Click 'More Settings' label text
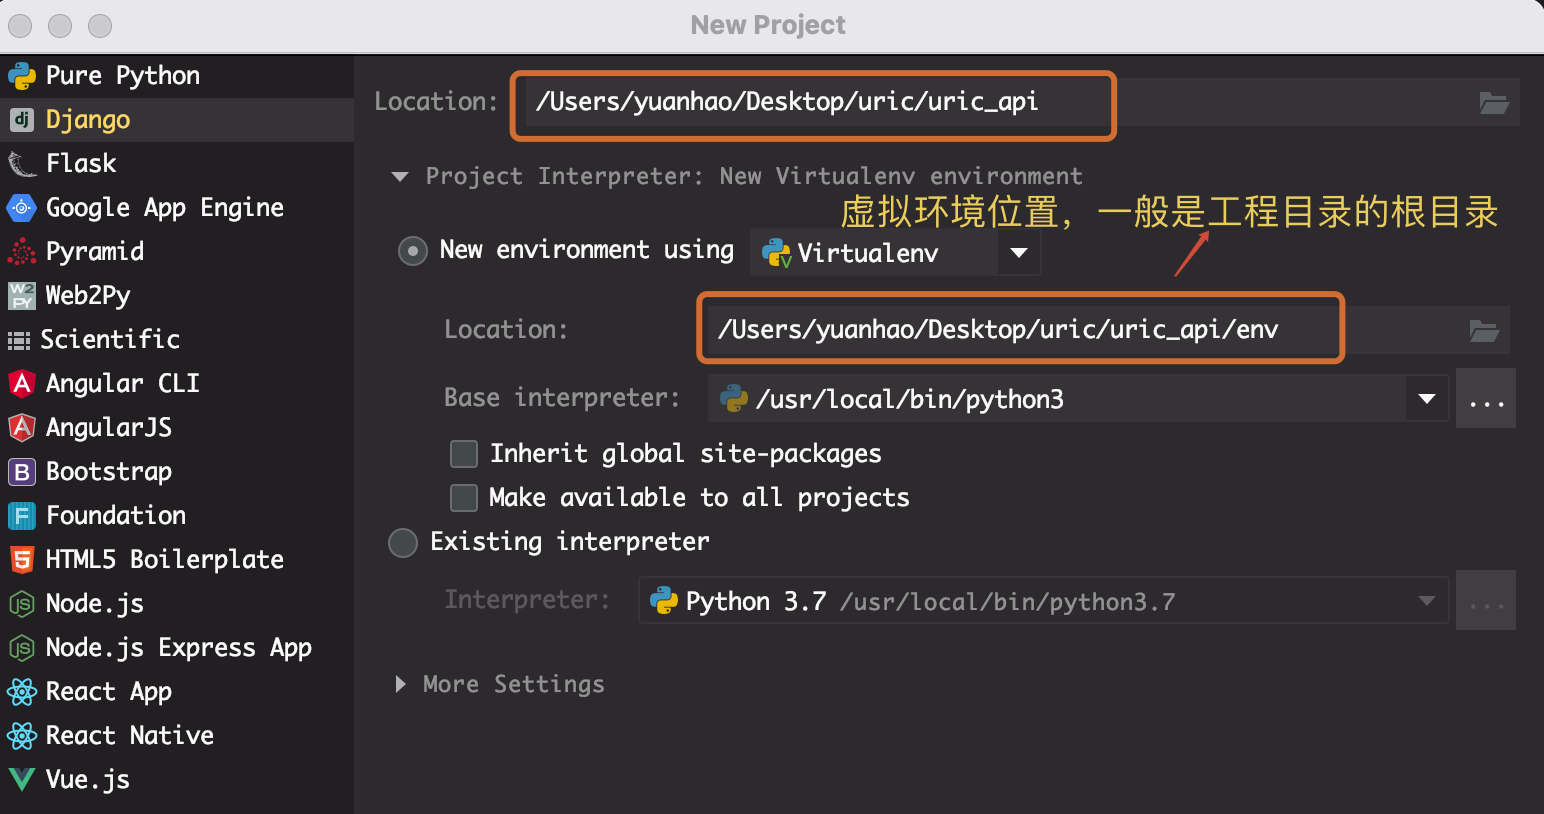Image resolution: width=1544 pixels, height=814 pixels. (x=514, y=684)
